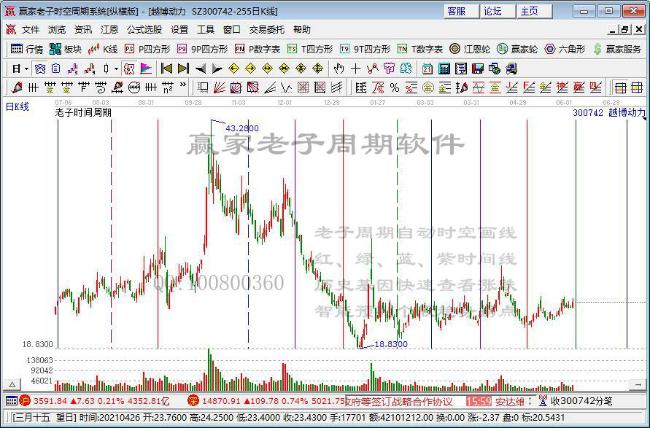Step chart forward with right black arrow
Screen dimensions: 650x428
coord(217,68)
